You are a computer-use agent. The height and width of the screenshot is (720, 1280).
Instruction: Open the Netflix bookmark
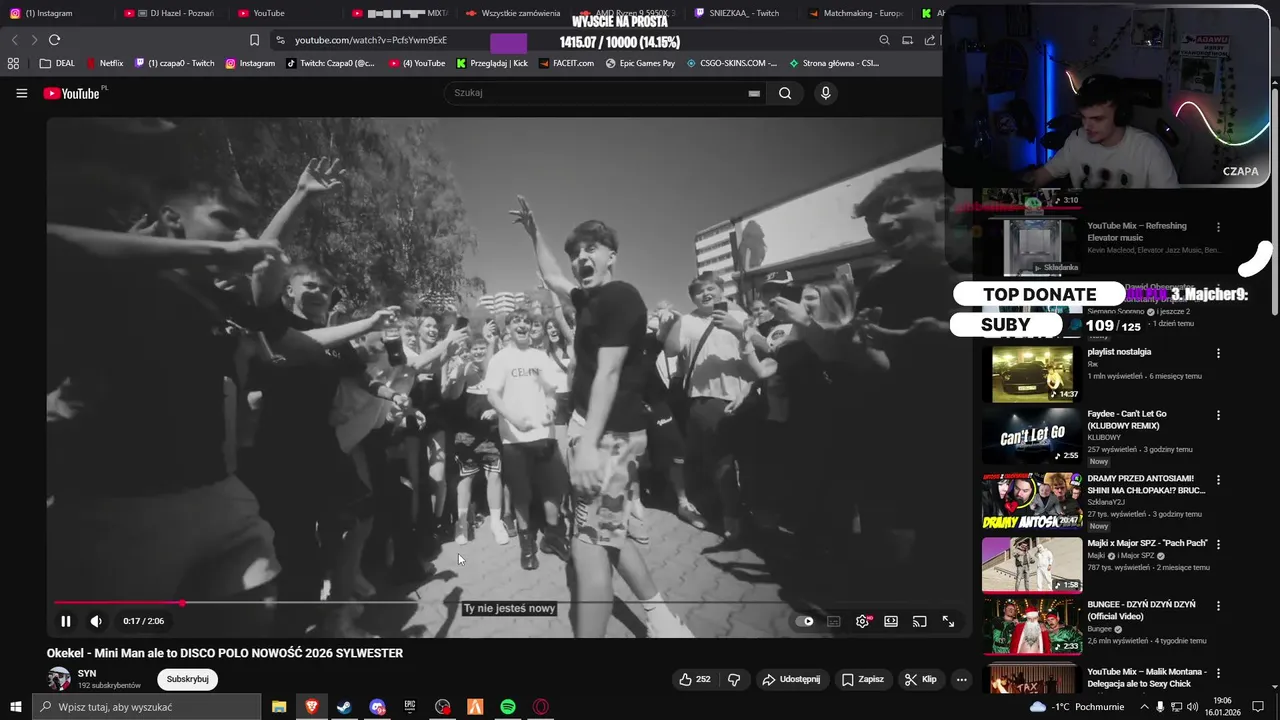105,63
